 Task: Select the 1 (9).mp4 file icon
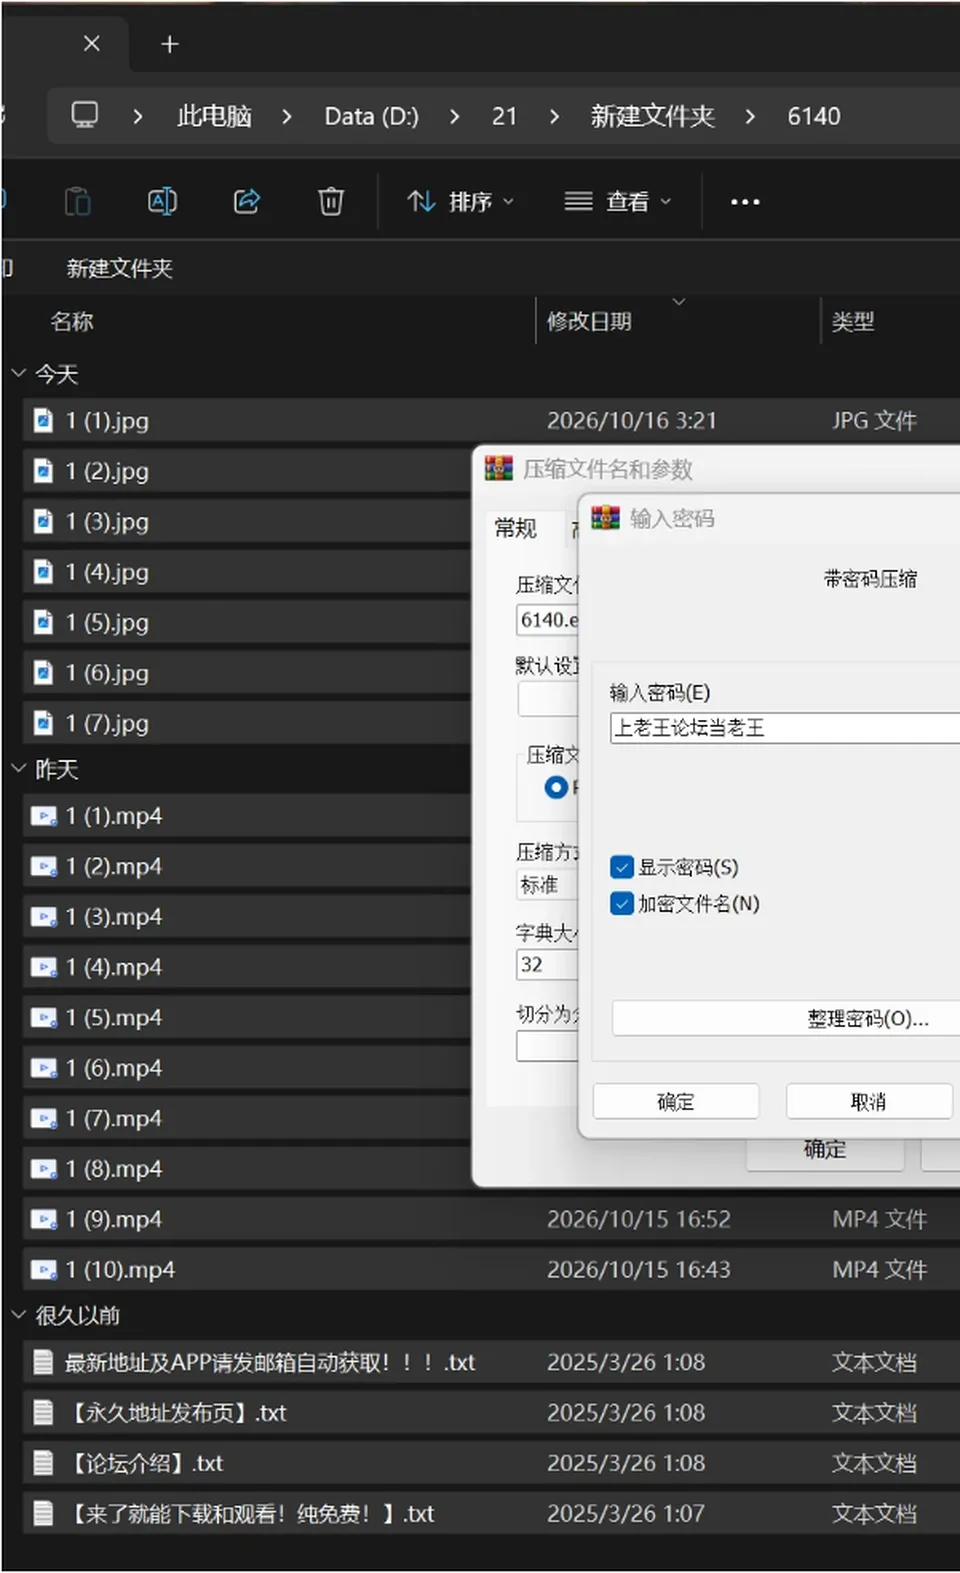point(44,1220)
